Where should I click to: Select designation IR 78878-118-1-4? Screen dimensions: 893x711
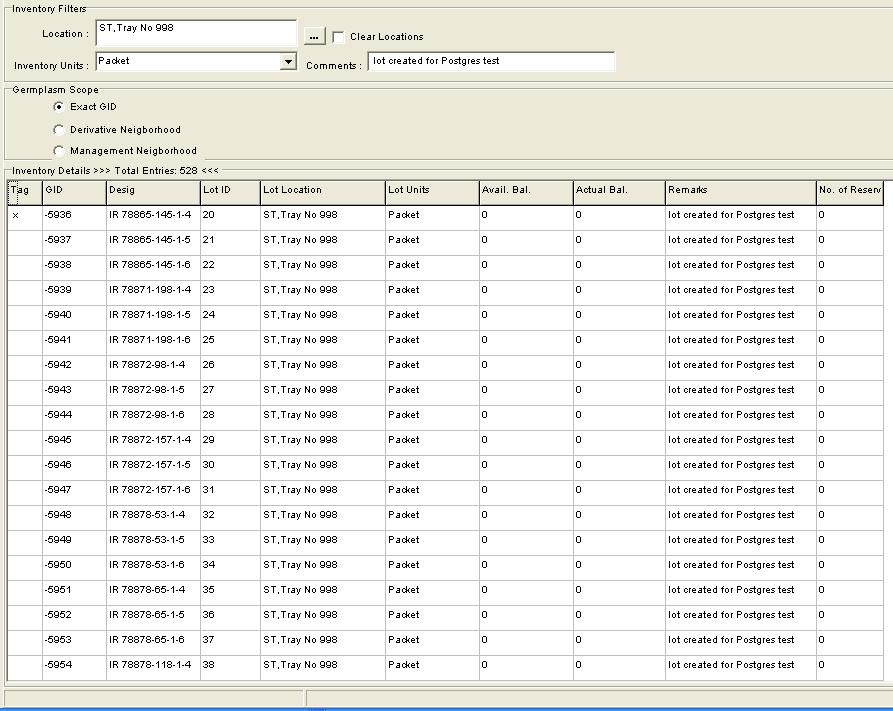pyautogui.click(x=154, y=668)
